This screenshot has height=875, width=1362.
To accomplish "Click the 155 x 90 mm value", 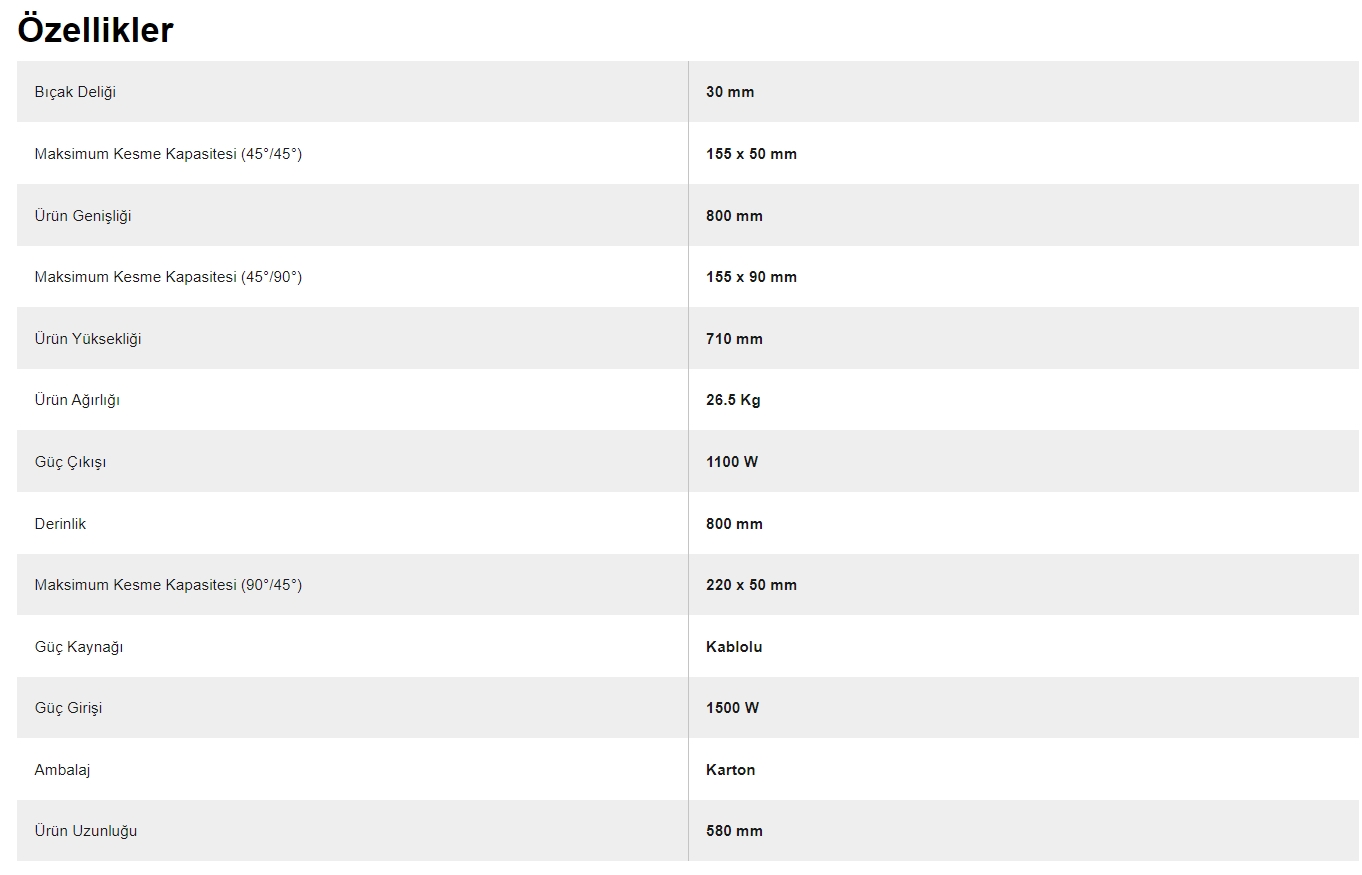I will 751,277.
